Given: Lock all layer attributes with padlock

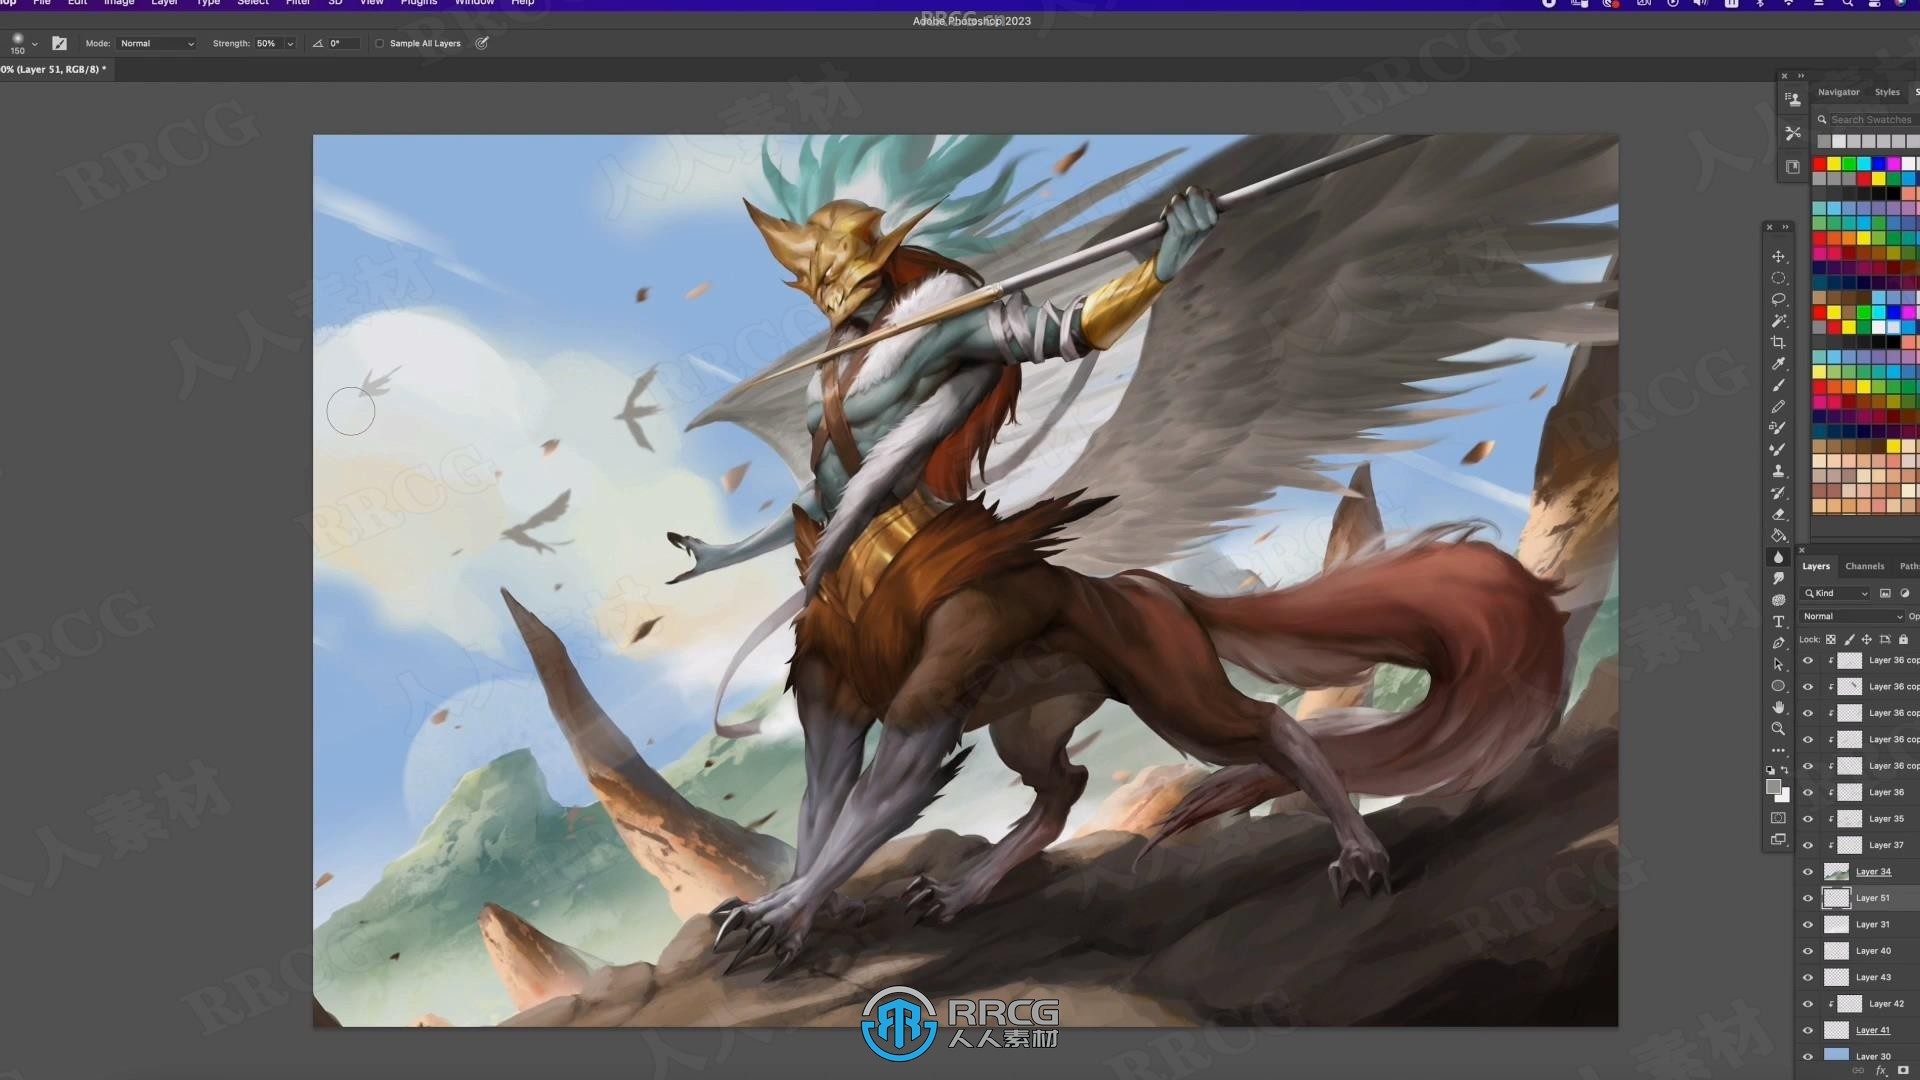Looking at the screenshot, I should click(1903, 640).
